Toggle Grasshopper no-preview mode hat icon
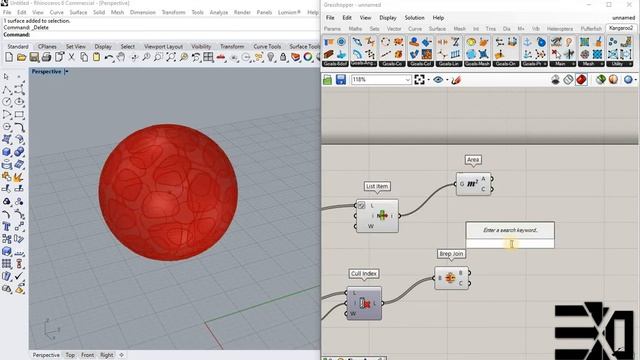This screenshot has height=360, width=640. click(555, 80)
